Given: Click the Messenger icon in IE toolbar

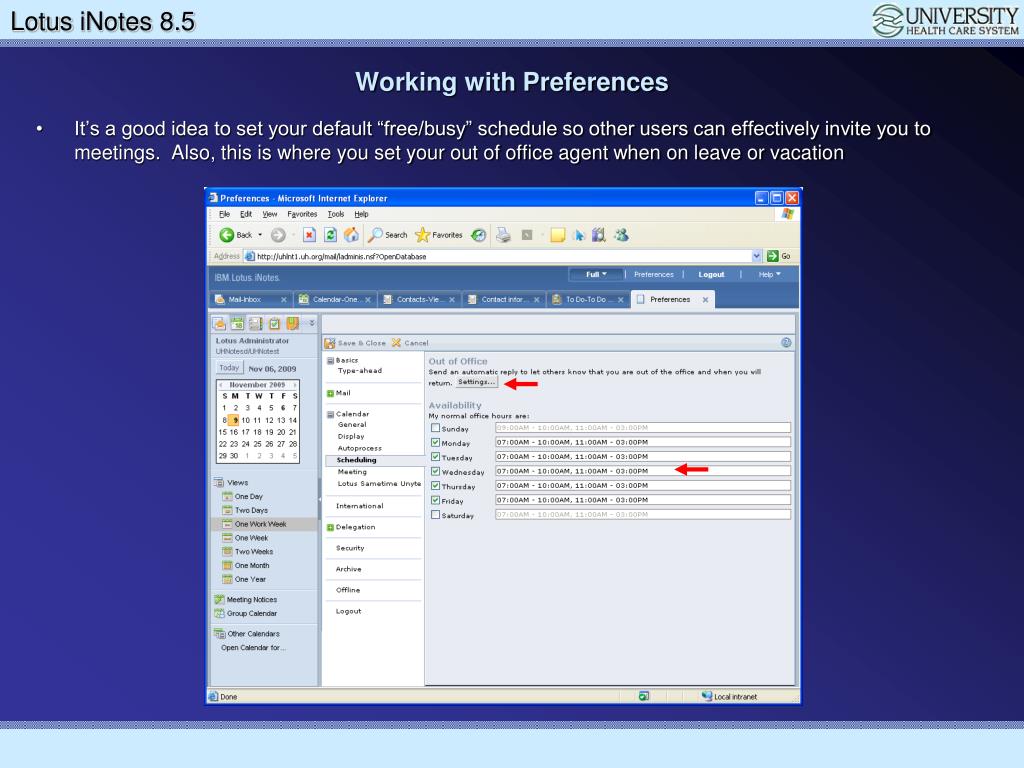Looking at the screenshot, I should point(621,235).
